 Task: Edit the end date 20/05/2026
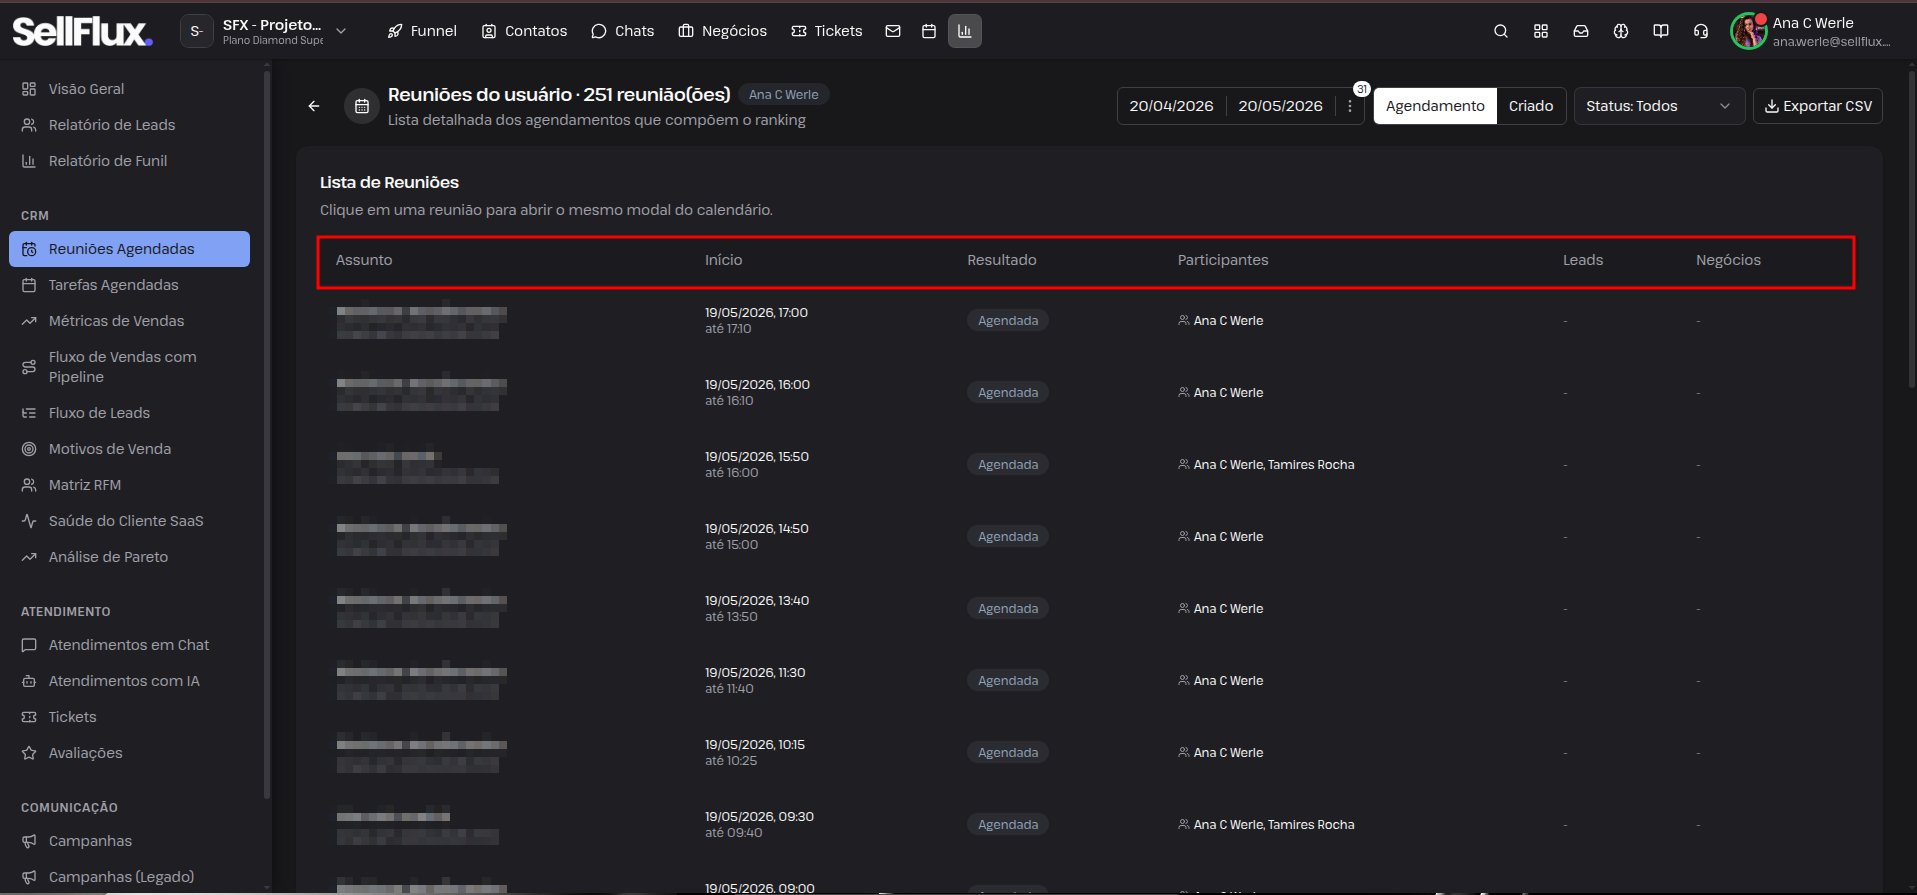(1280, 106)
